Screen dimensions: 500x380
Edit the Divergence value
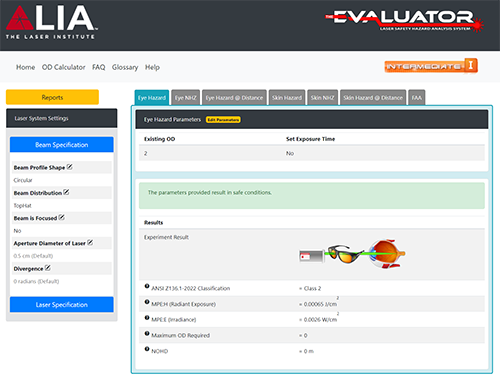point(48,268)
